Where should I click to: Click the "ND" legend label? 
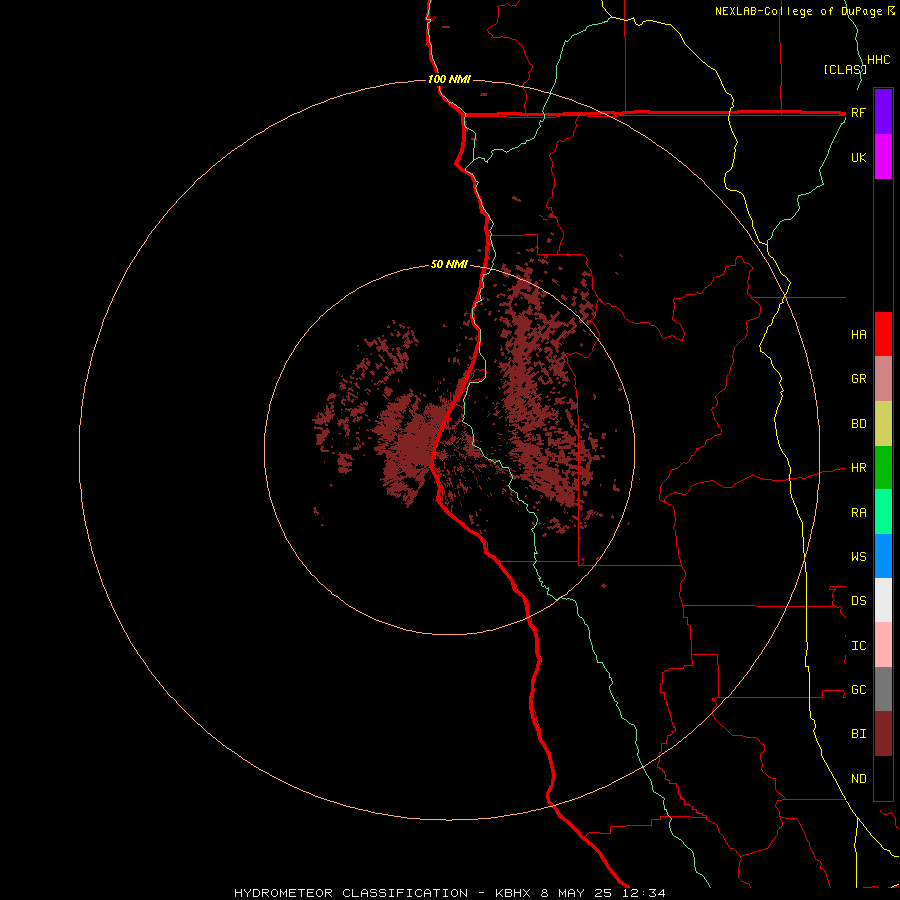coord(858,779)
